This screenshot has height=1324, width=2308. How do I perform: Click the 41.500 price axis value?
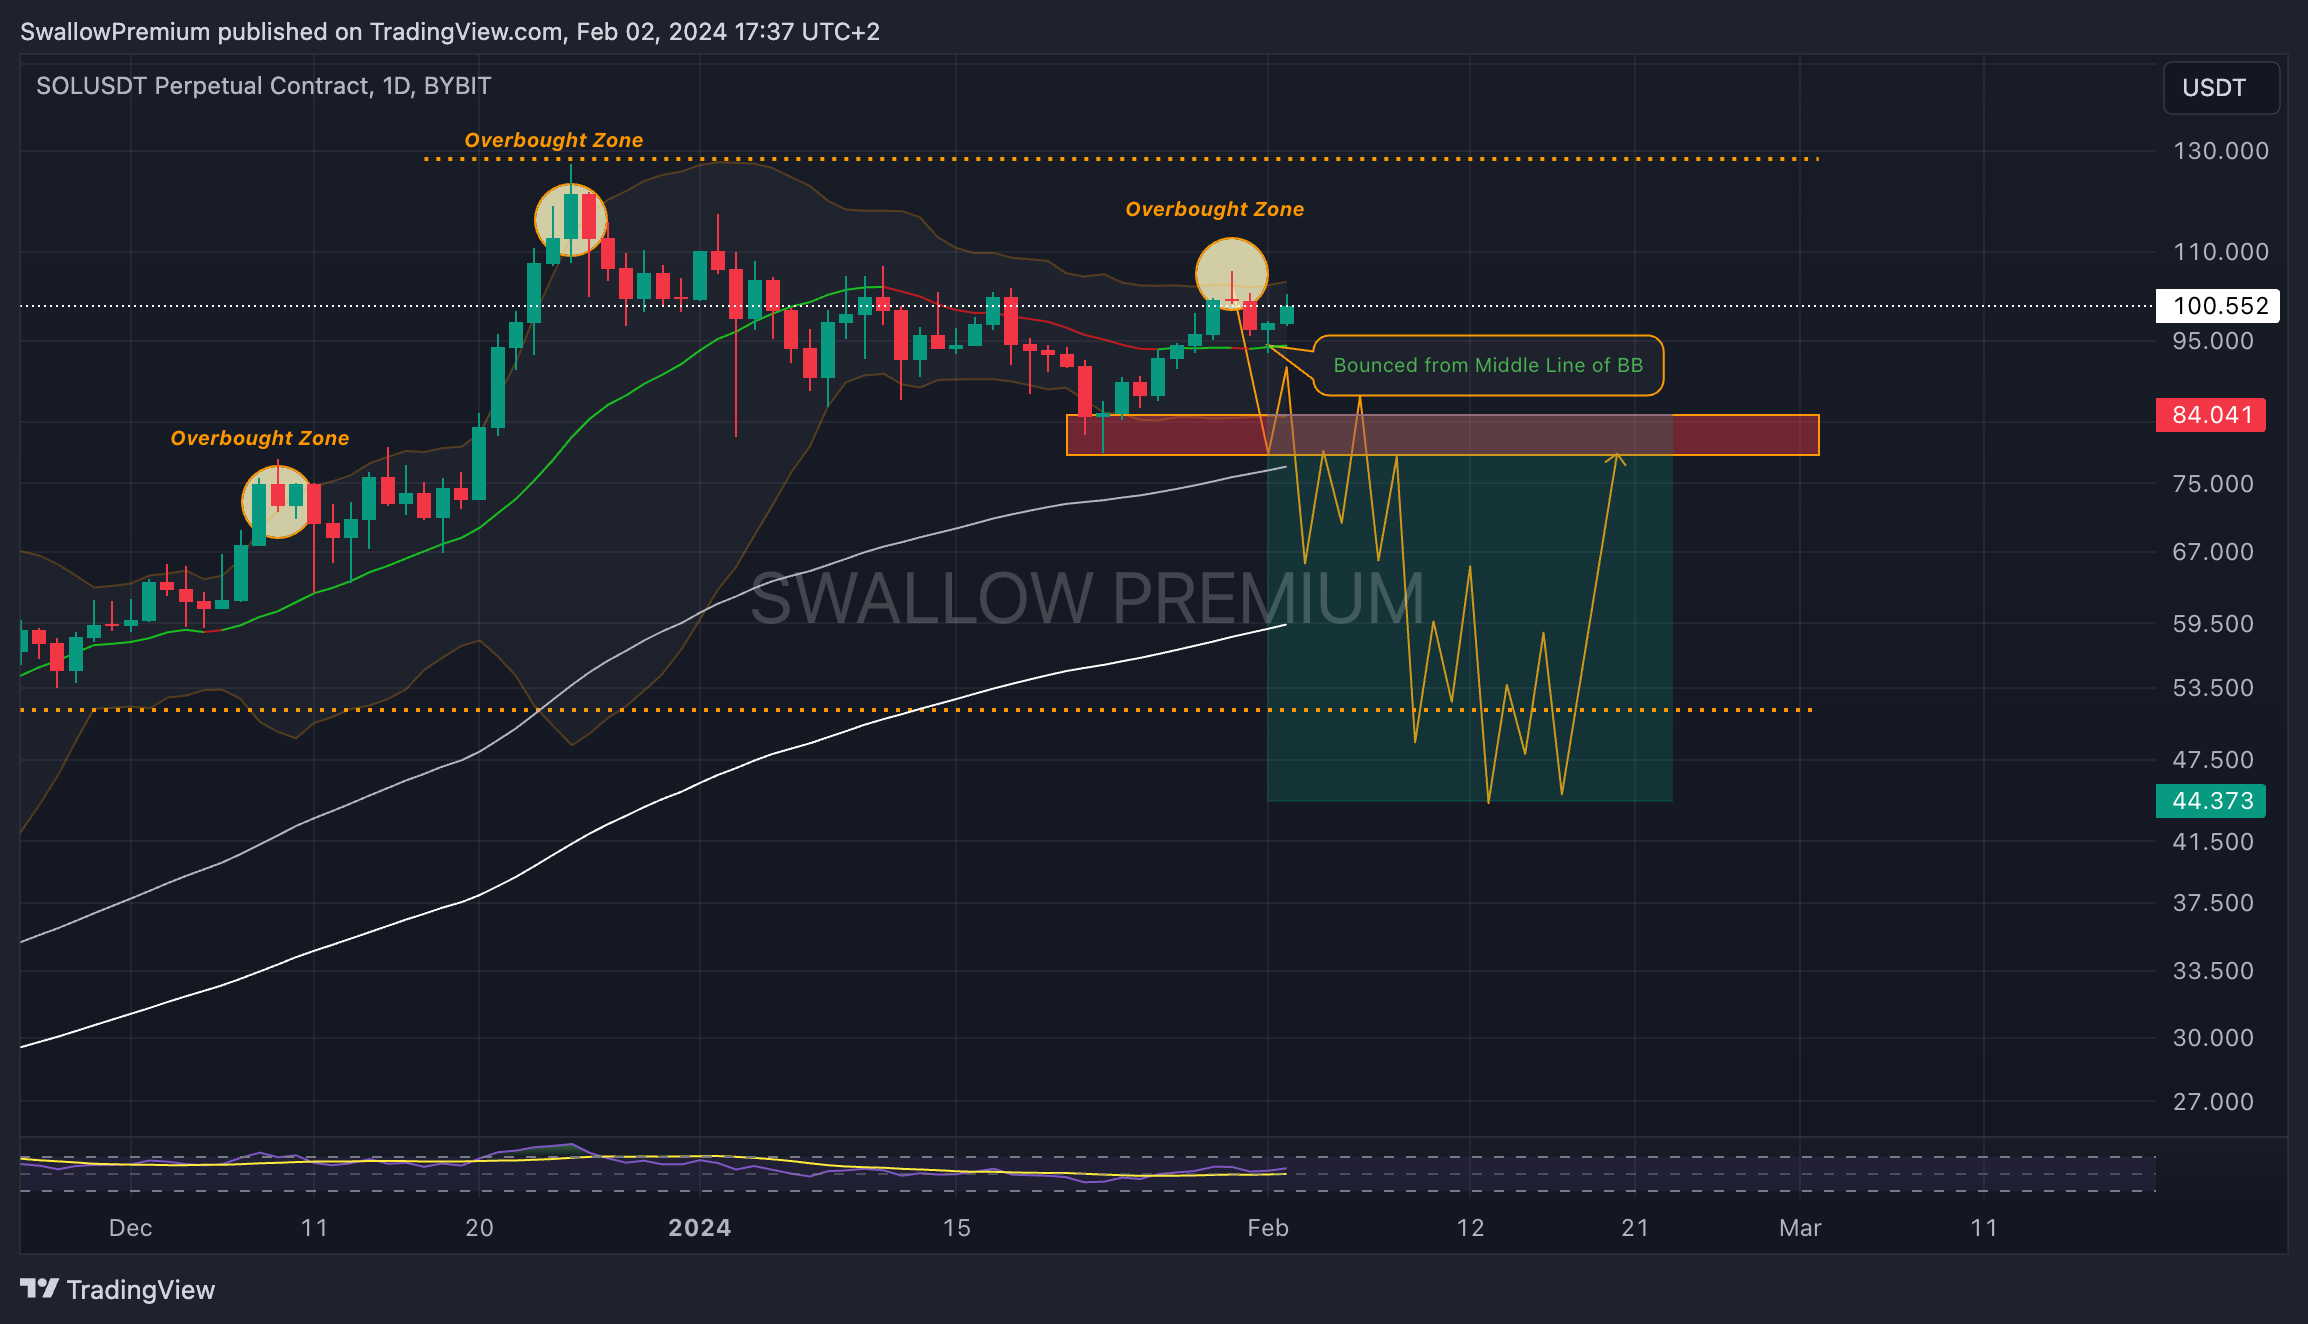2213,842
